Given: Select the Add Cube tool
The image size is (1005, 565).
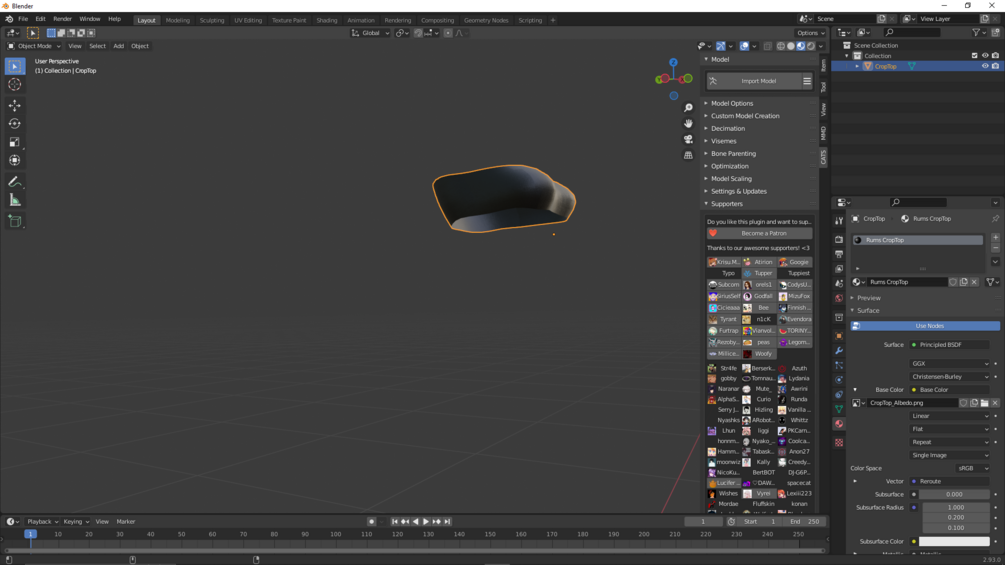Looking at the screenshot, I should [15, 222].
